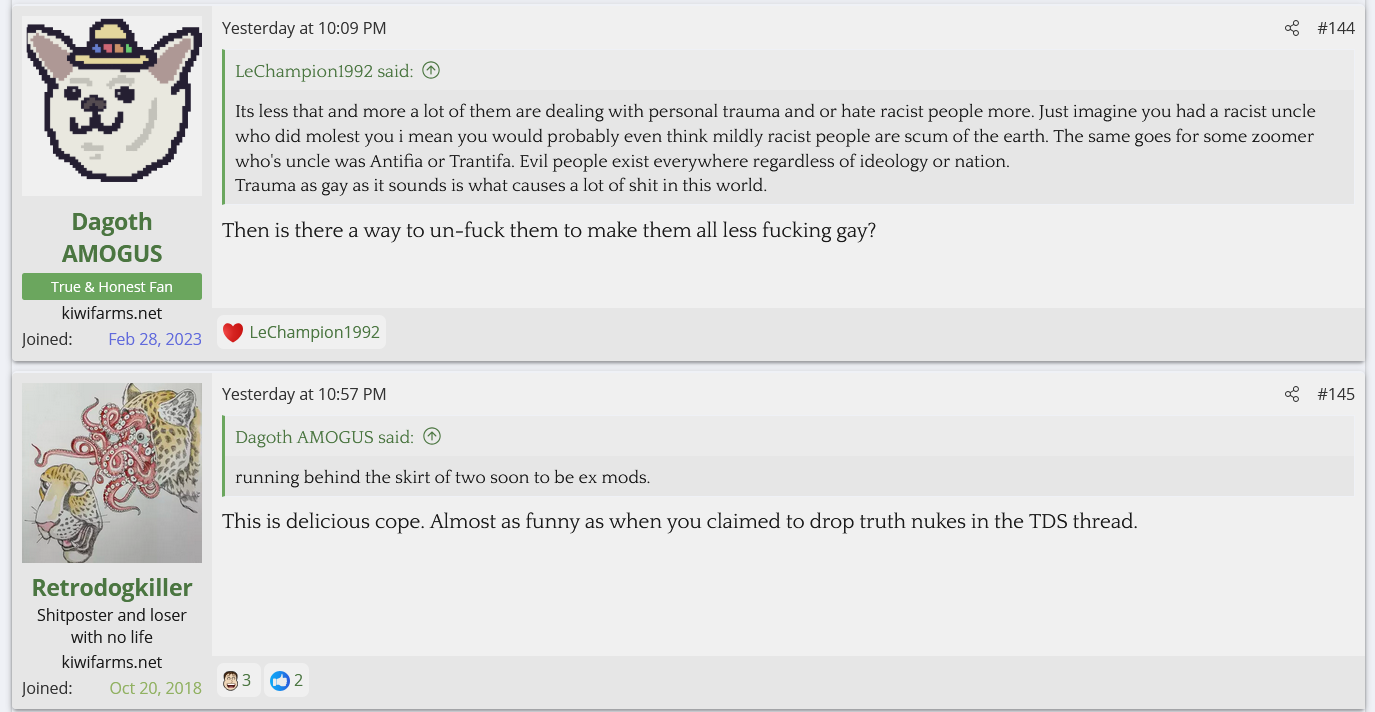
Task: Click LeChampion1992 in the reactions bar
Action: click(314, 332)
